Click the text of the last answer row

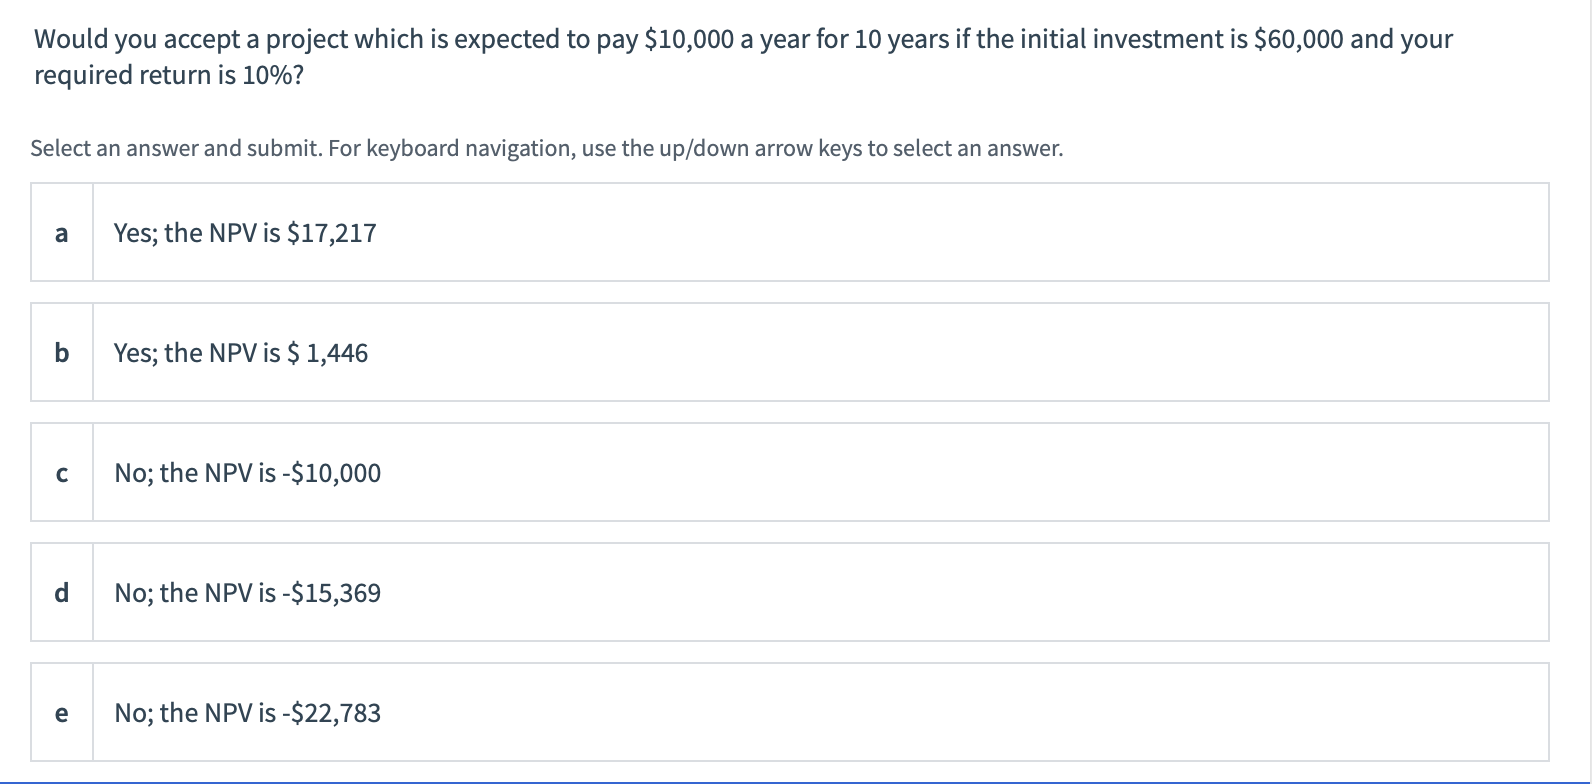(x=247, y=713)
